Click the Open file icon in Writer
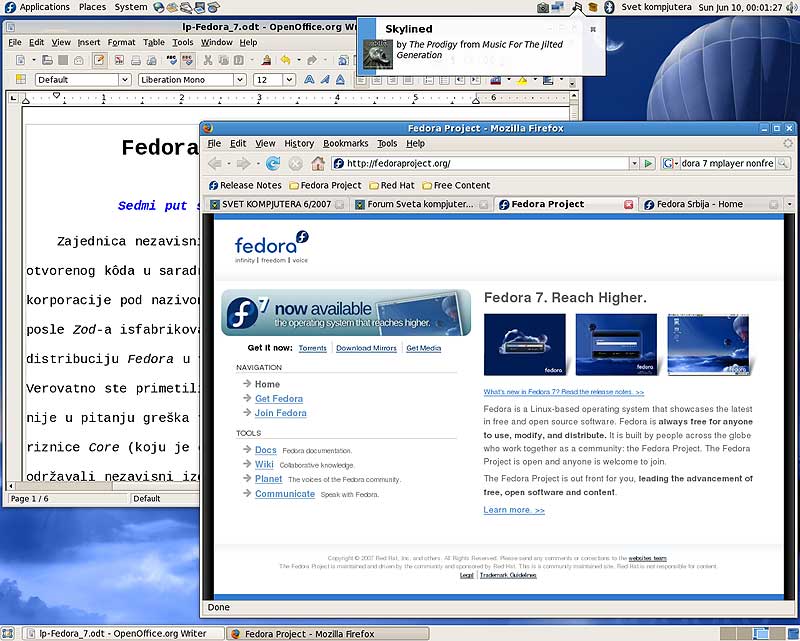 click(47, 60)
